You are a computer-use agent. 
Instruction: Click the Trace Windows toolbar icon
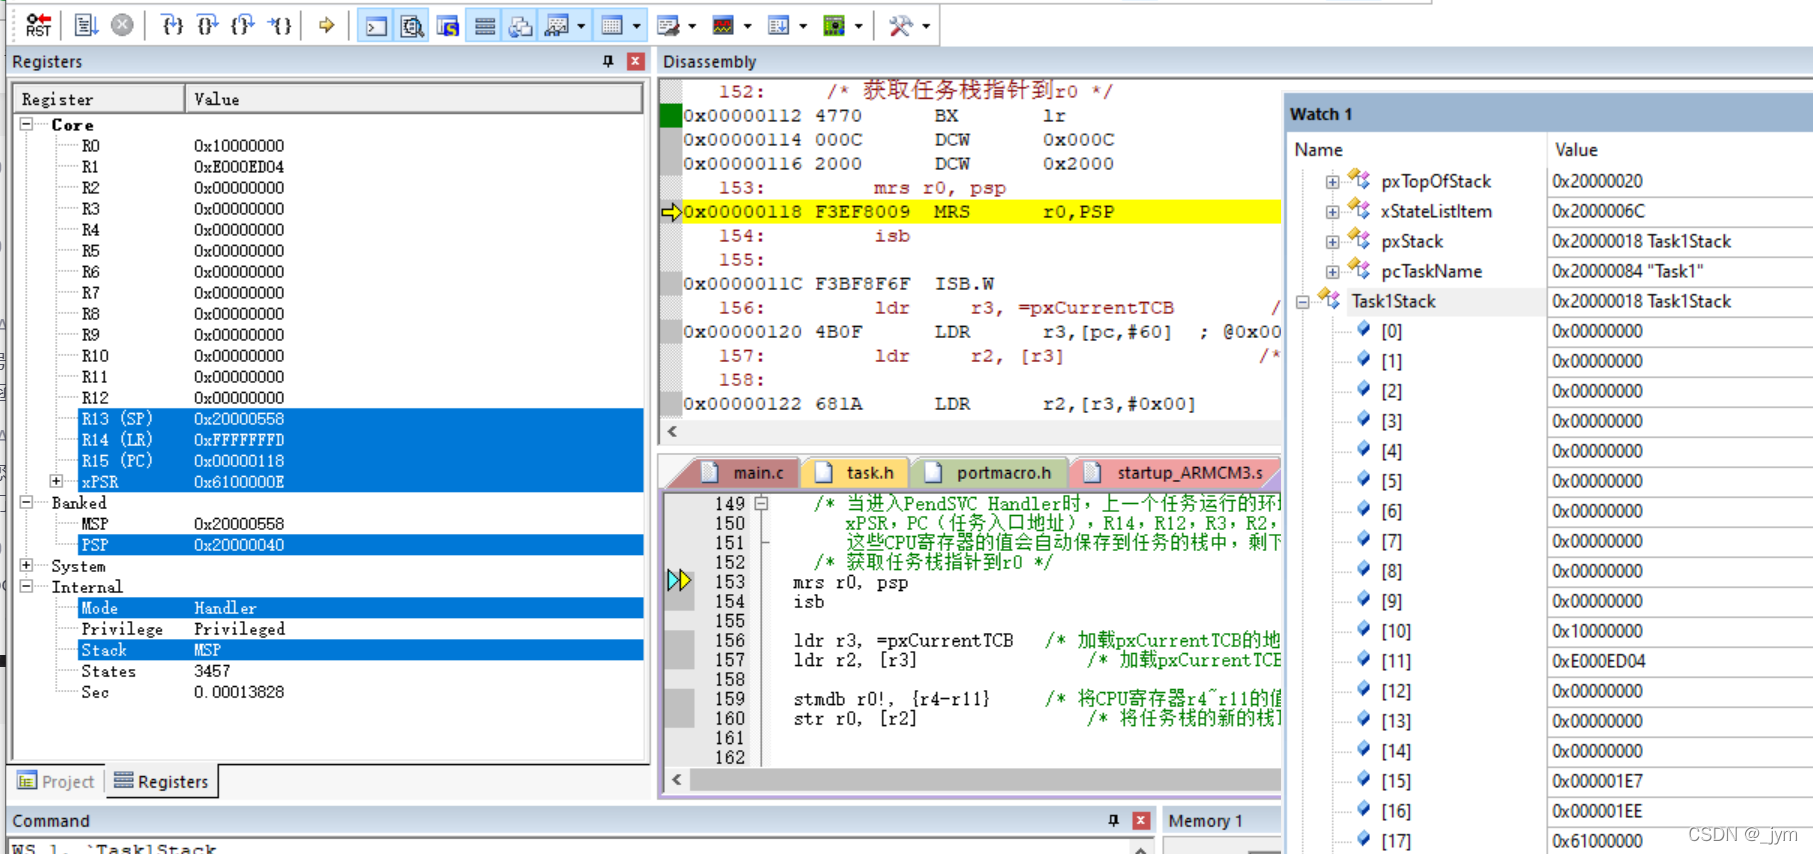point(779,26)
